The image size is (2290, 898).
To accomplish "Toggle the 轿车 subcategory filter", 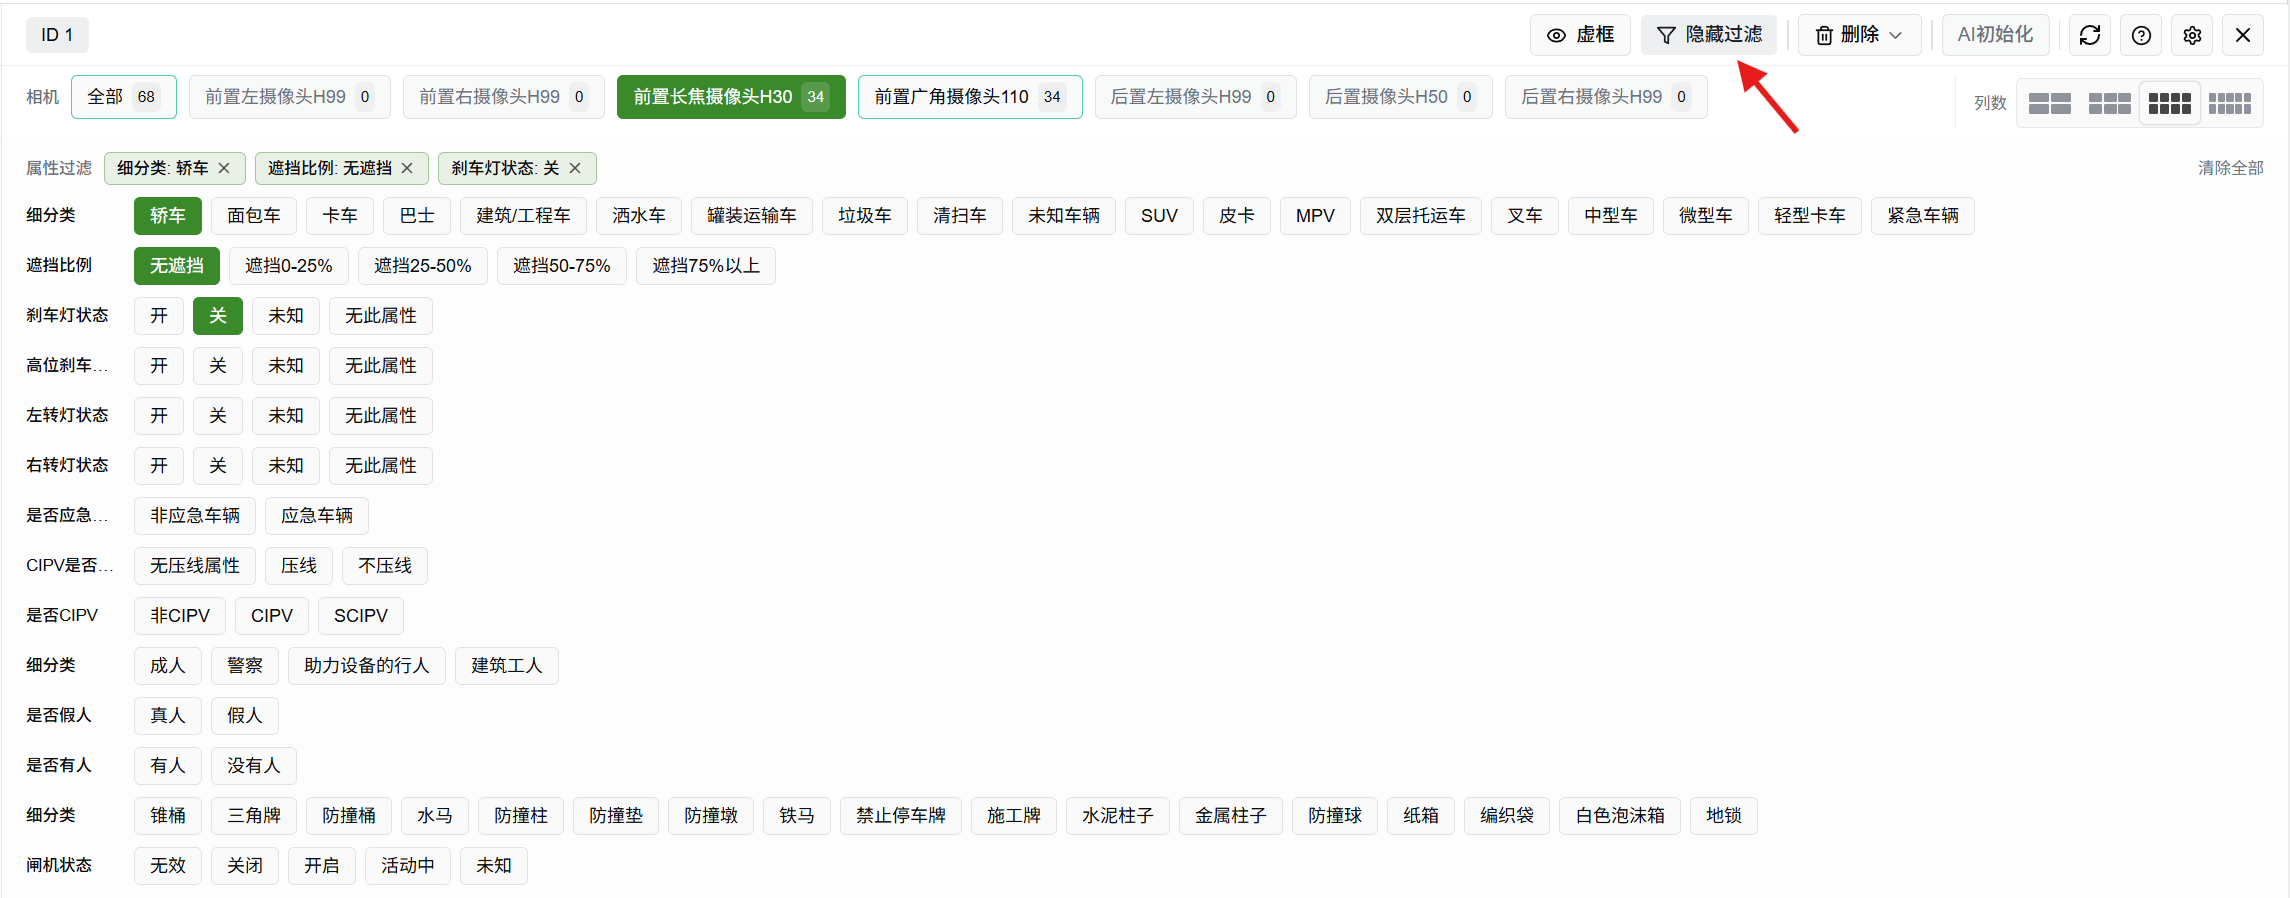I will click(168, 216).
